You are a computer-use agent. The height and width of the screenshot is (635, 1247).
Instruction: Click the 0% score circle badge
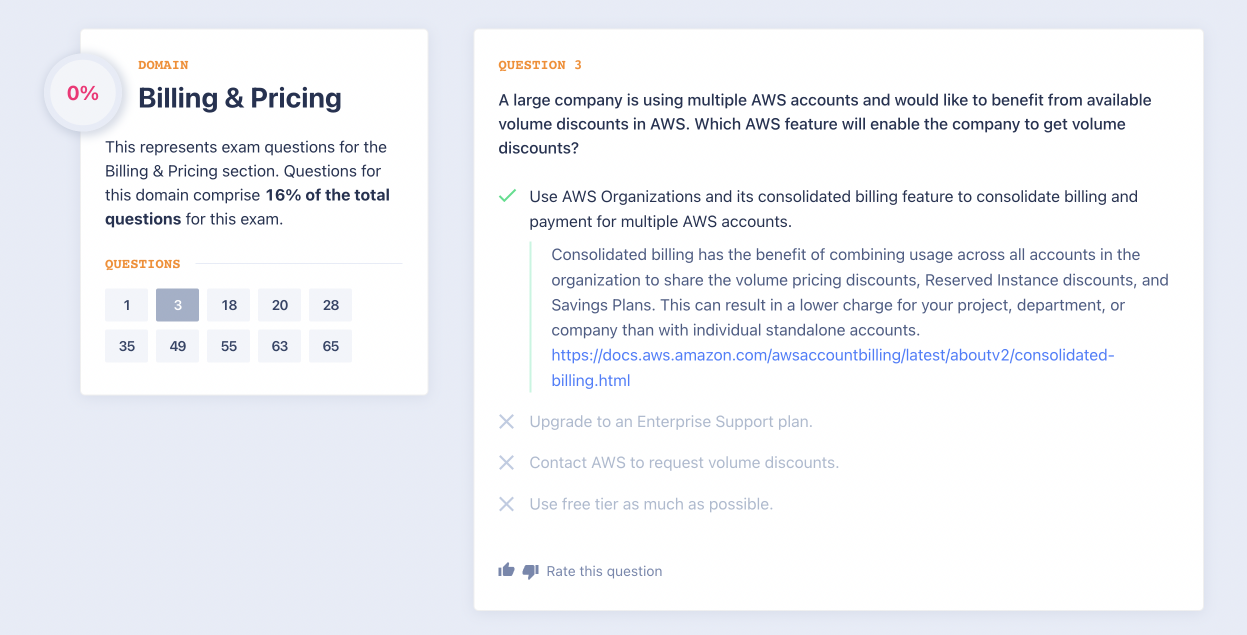coord(83,94)
